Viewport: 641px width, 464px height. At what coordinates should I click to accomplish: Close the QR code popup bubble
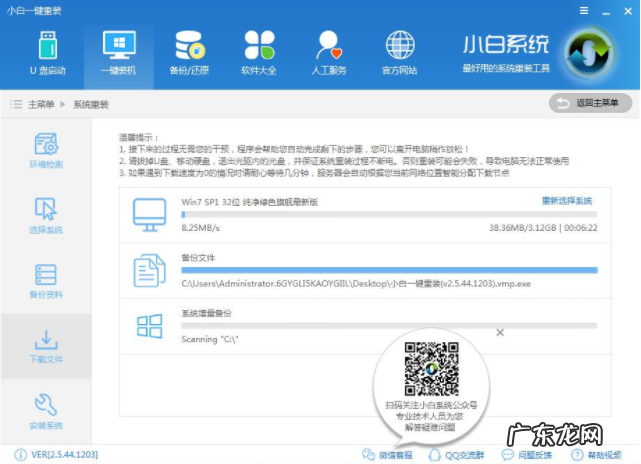tap(500, 333)
